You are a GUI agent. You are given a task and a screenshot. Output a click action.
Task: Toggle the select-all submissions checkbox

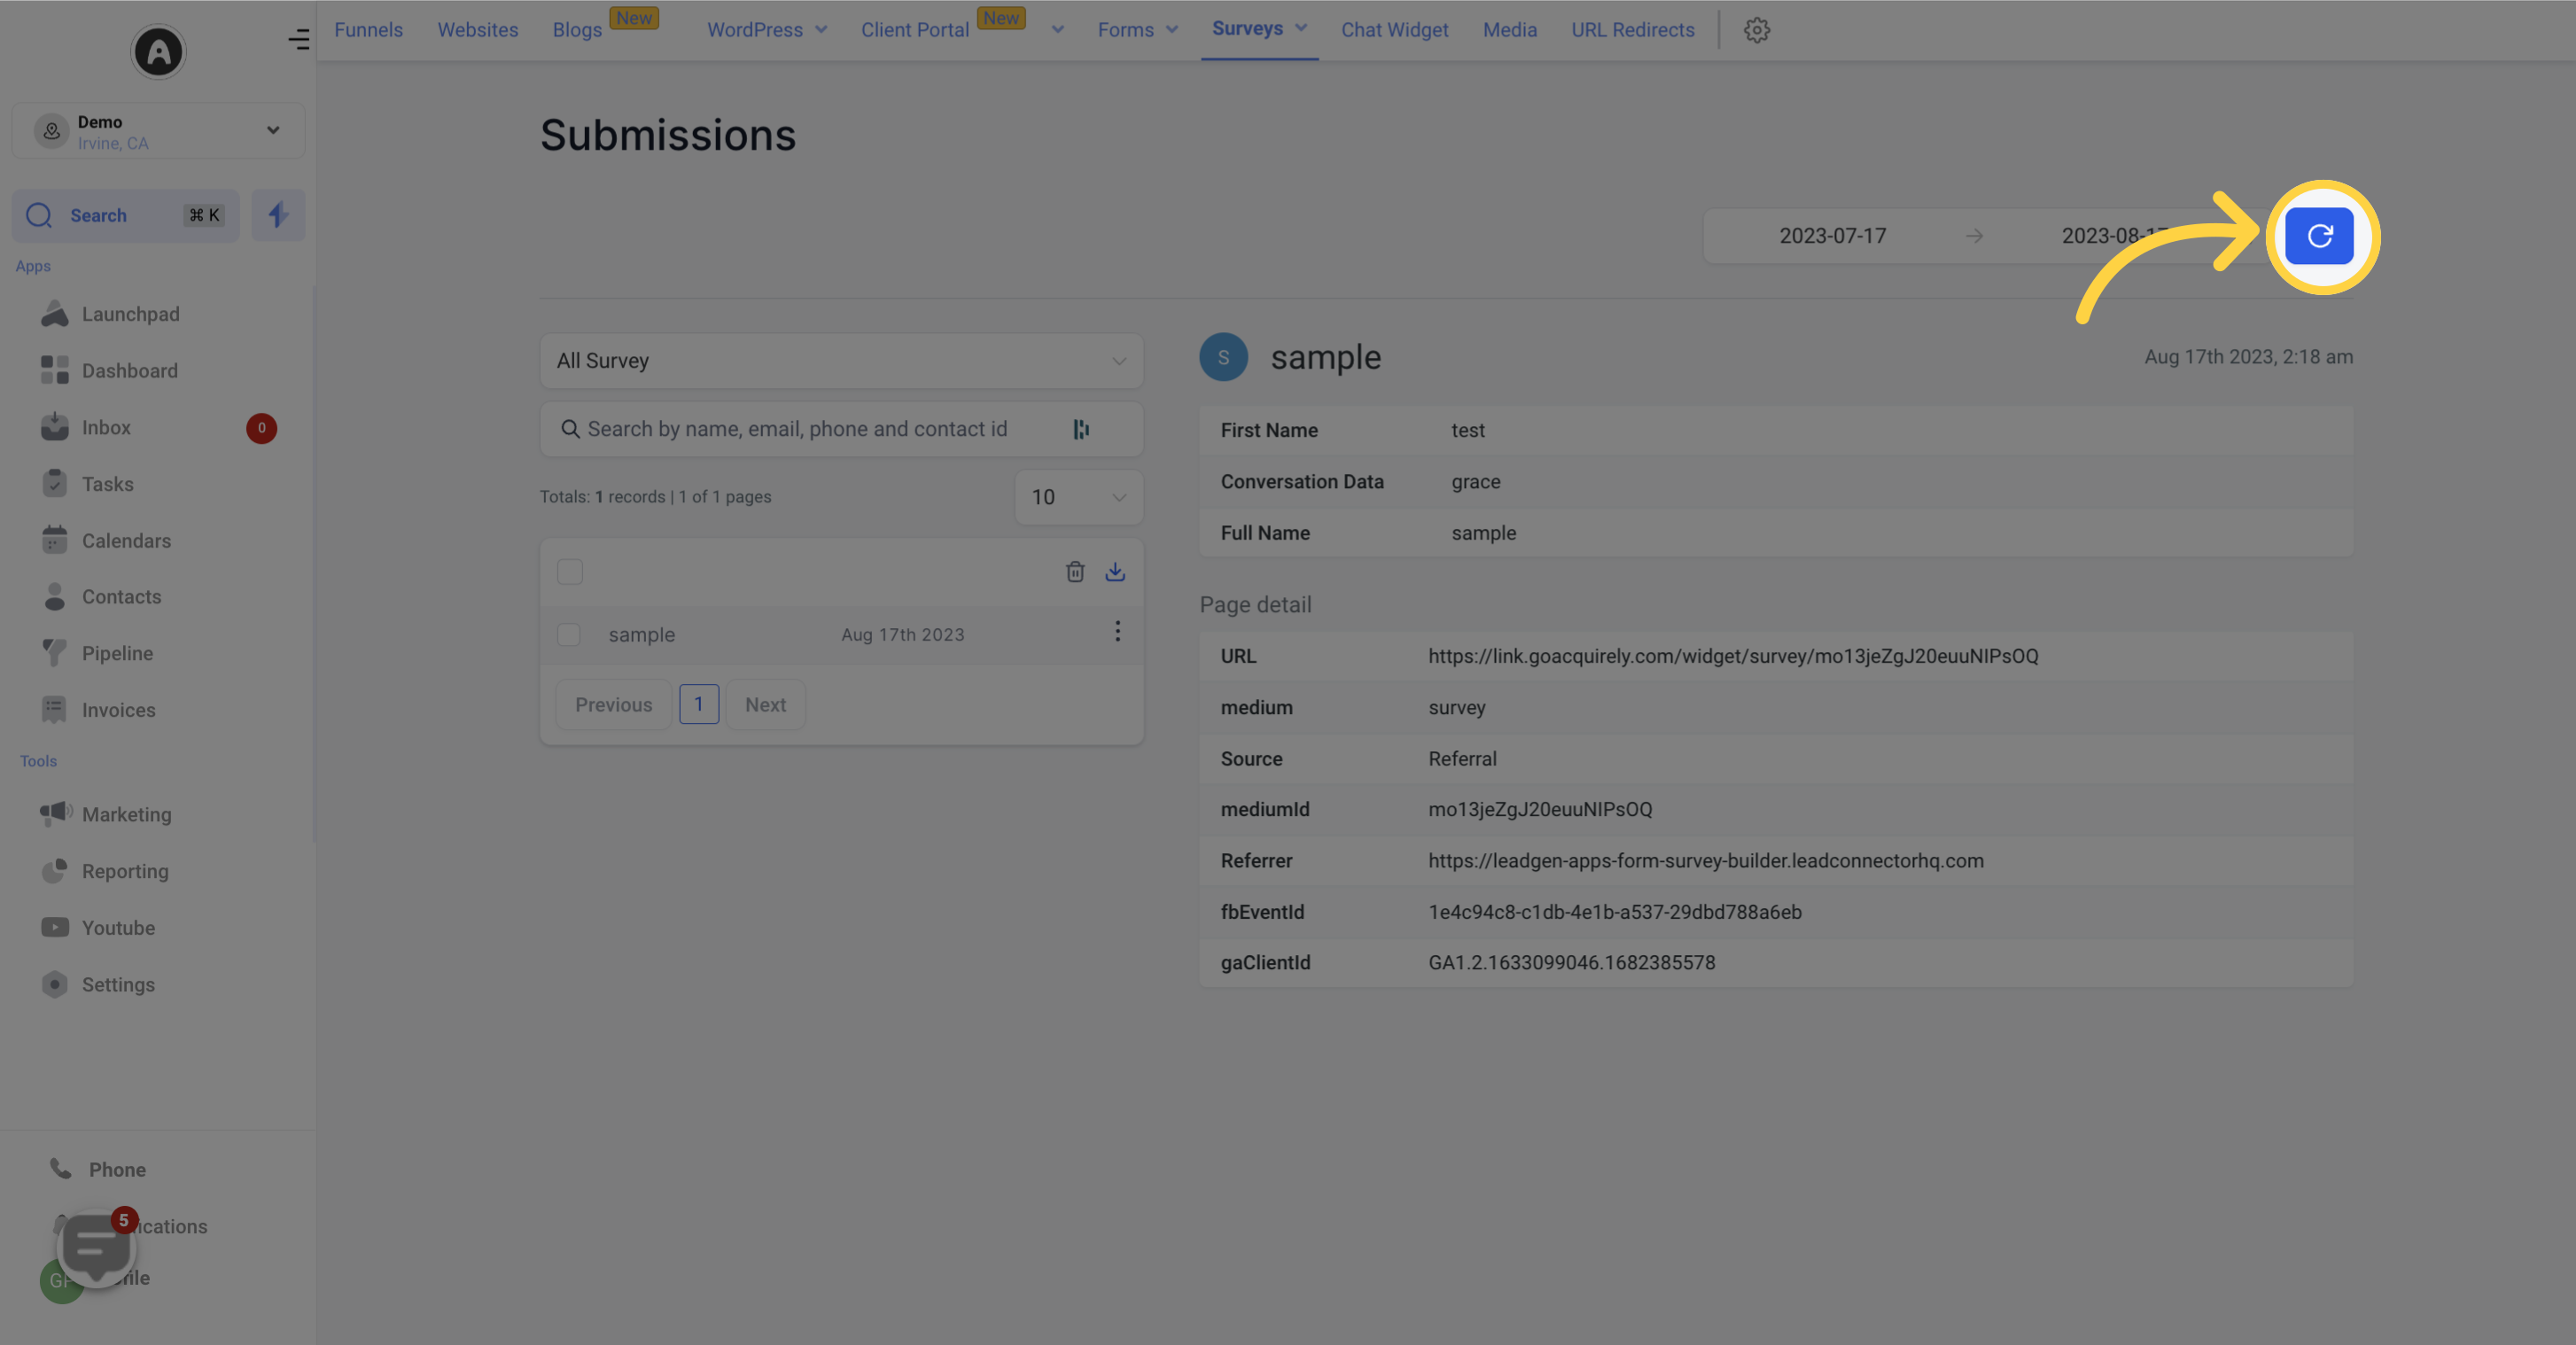pos(570,572)
